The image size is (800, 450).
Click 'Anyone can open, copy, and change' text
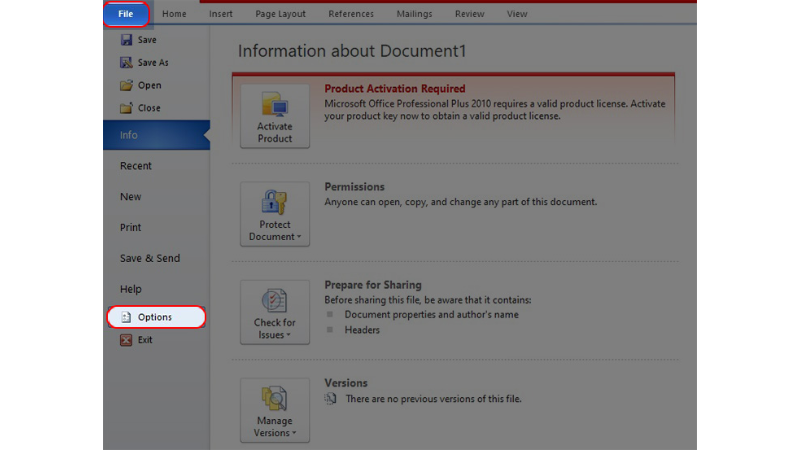[x=461, y=202]
